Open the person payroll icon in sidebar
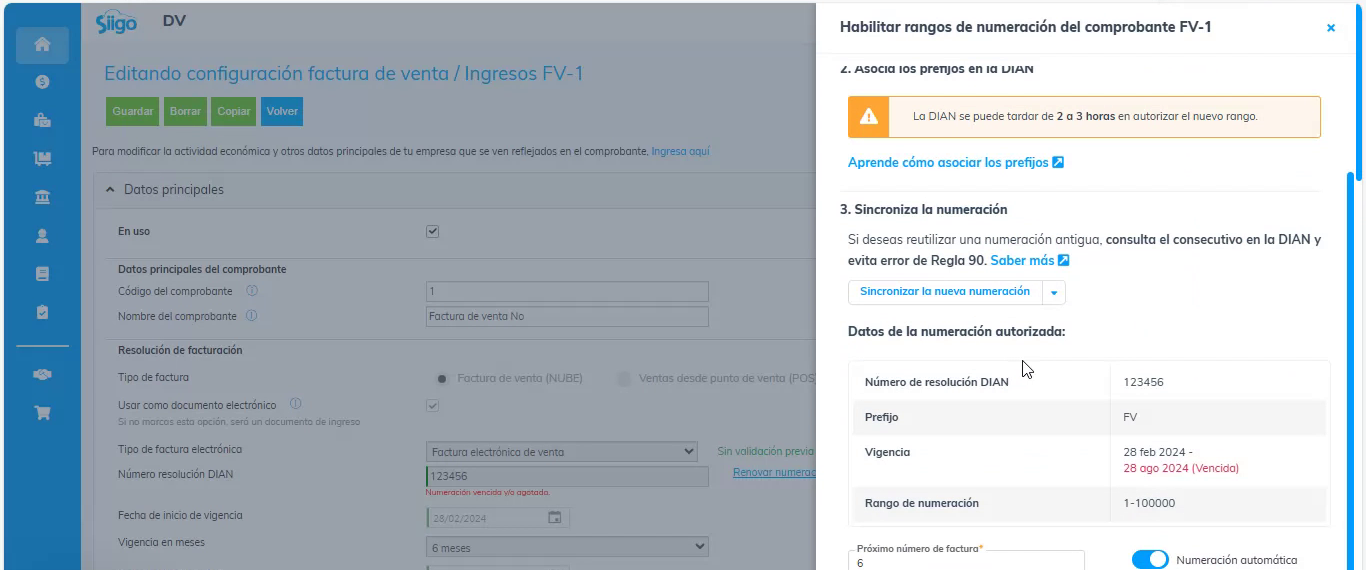Viewport: 1366px width, 570px height. 42,236
